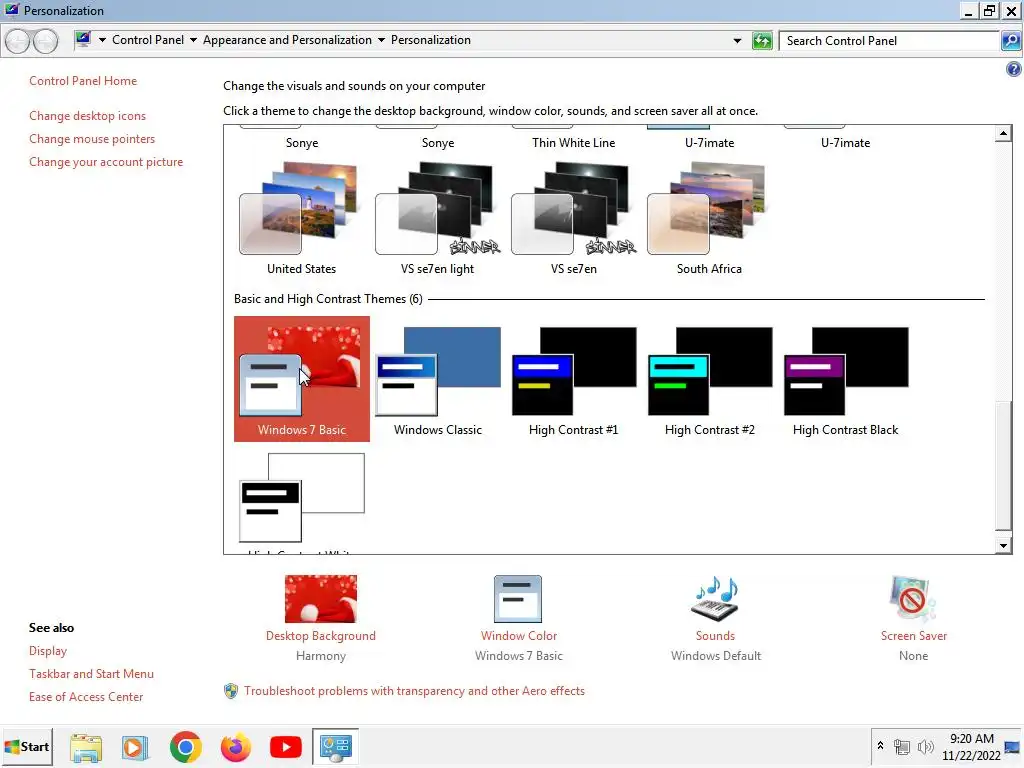The image size is (1024, 768).
Task: Click the Window Color text link
Action: 519,636
